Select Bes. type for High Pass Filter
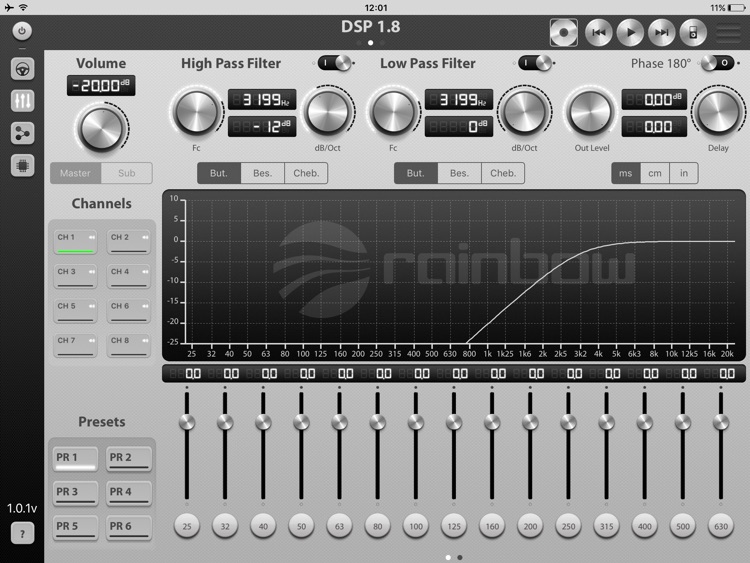Image resolution: width=750 pixels, height=563 pixels. tap(263, 173)
